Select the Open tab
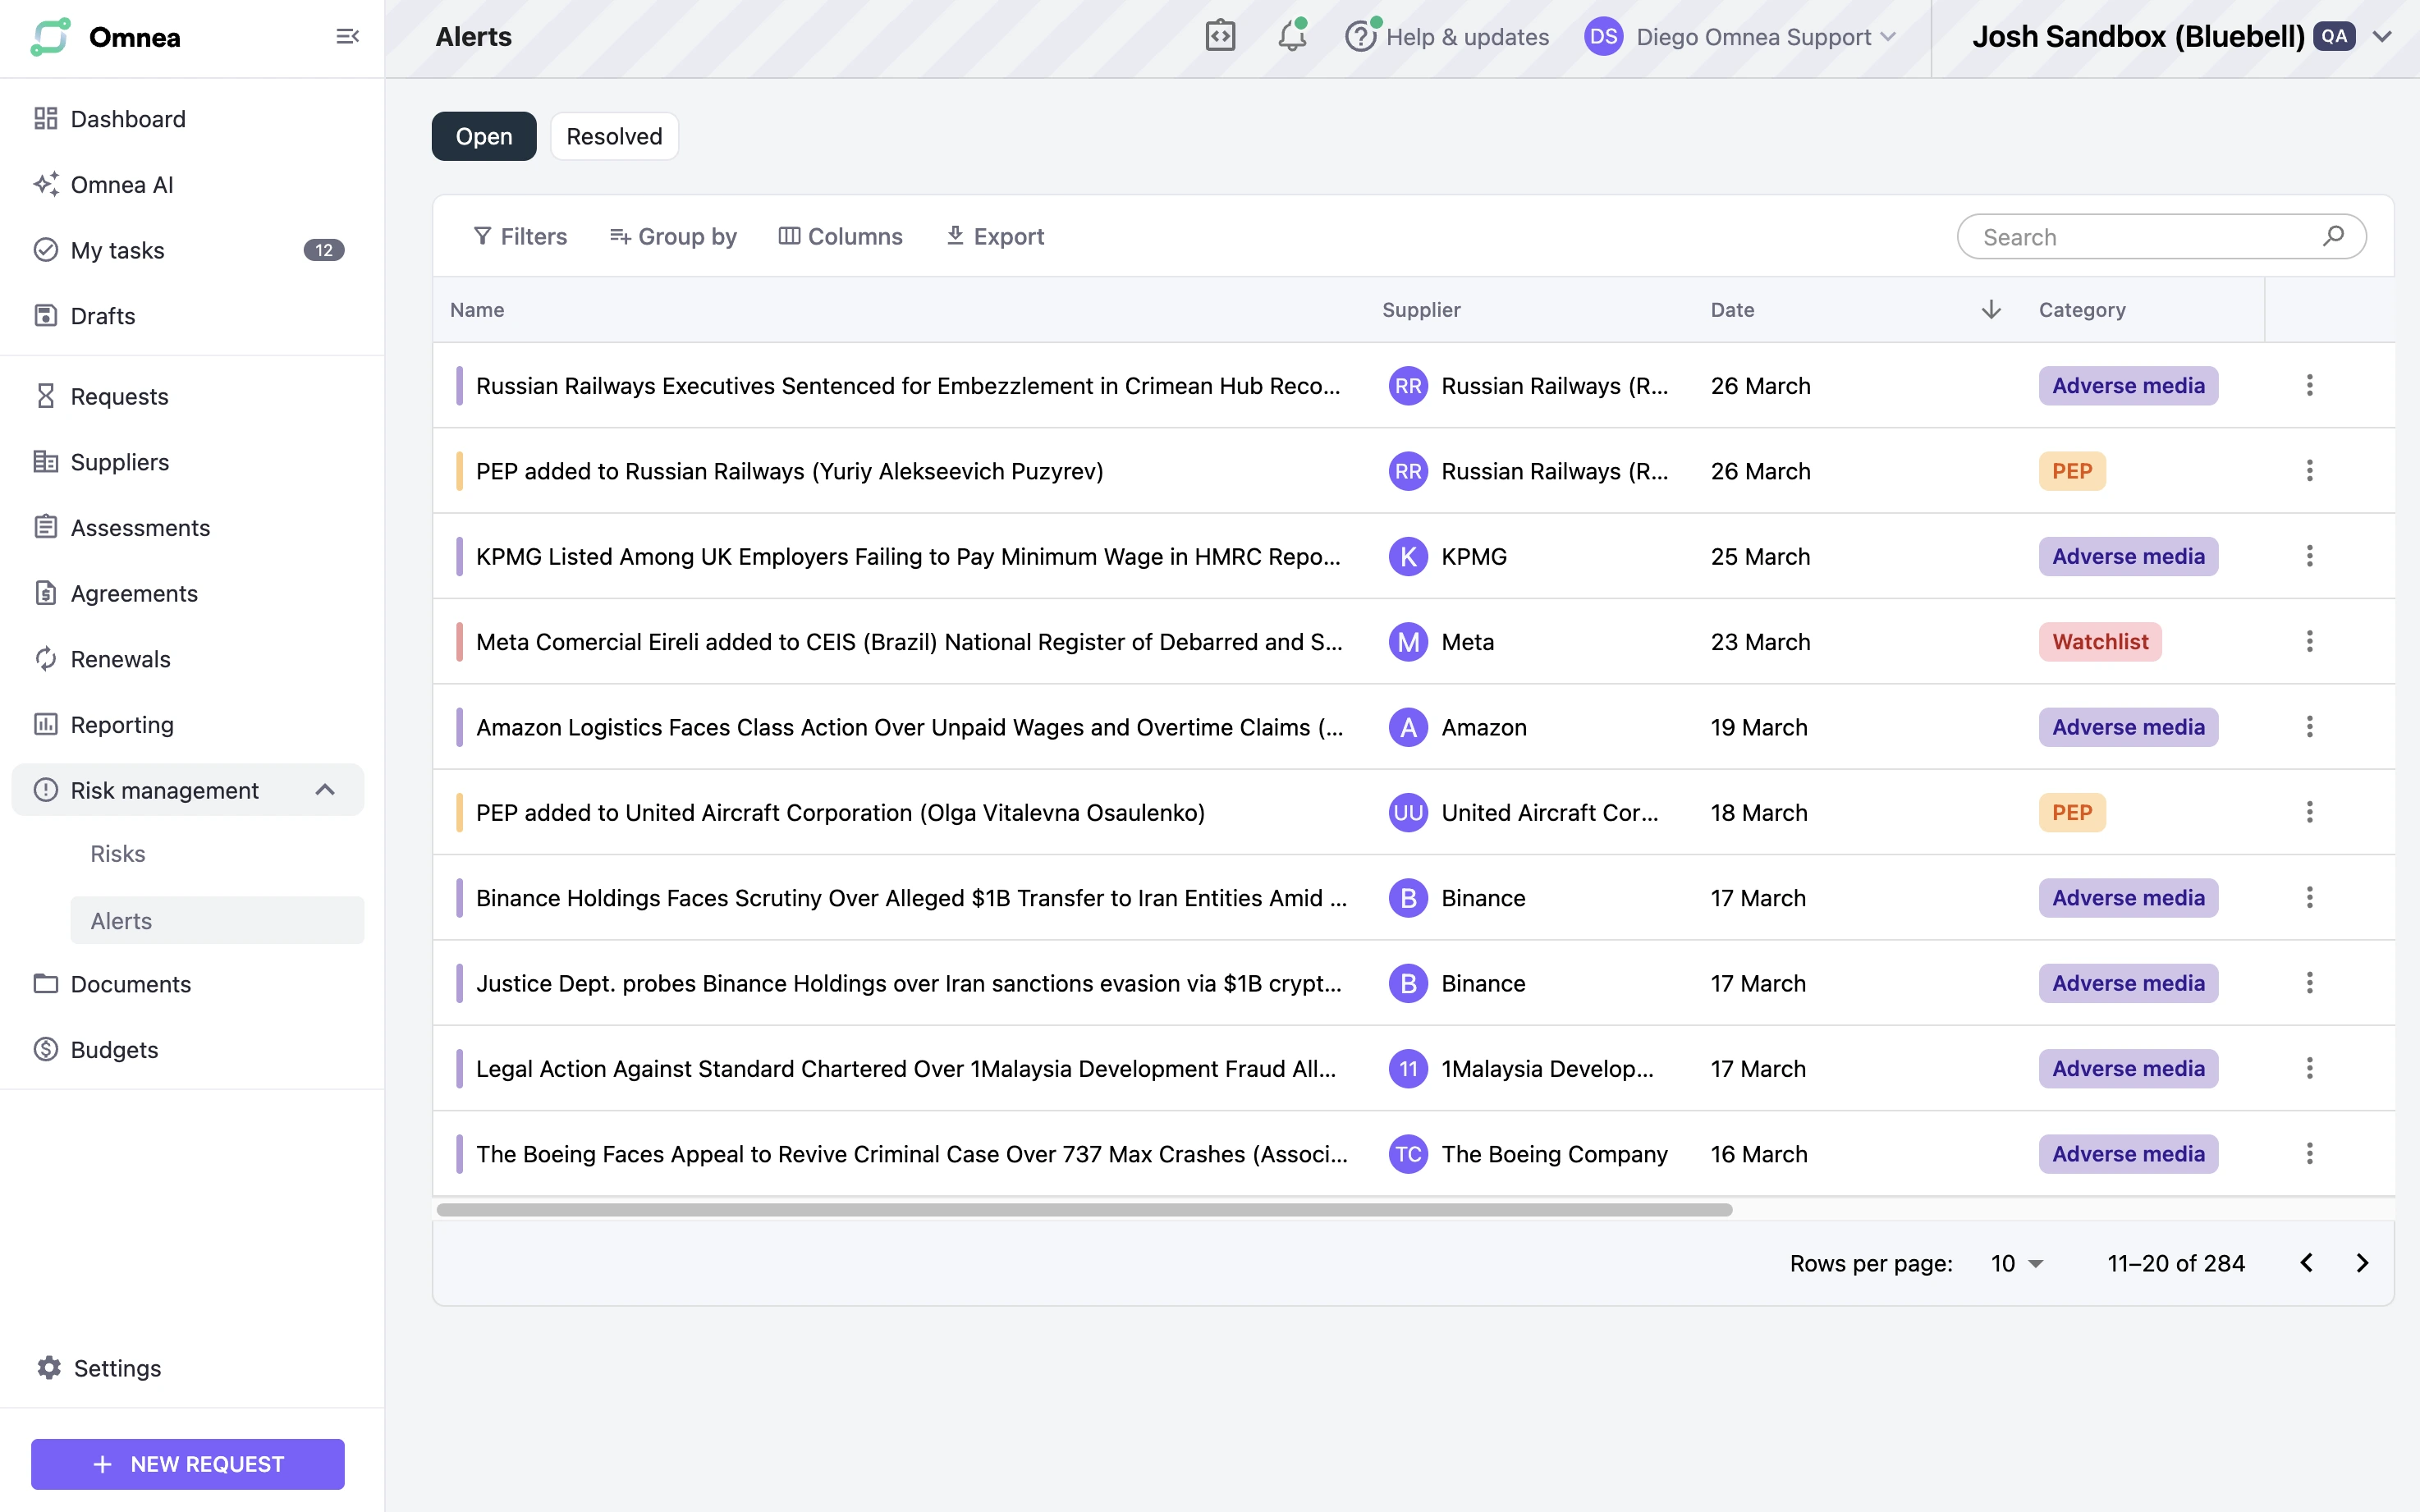This screenshot has width=2420, height=1512. tap(484, 136)
